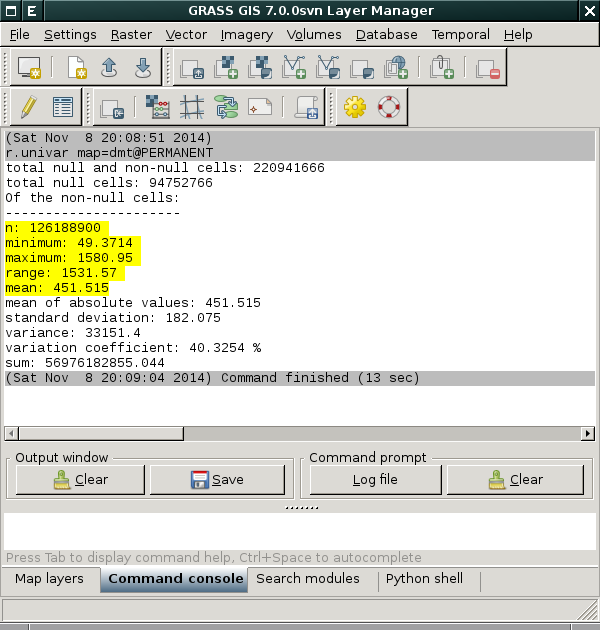Open GUI settings gear icon
The width and height of the screenshot is (600, 630).
[x=355, y=107]
